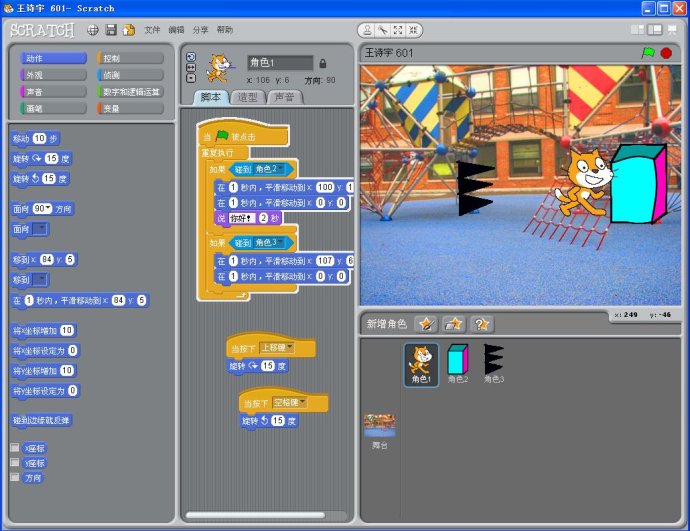The width and height of the screenshot is (690, 531).
Task: Check the 方向 reporter checkbox
Action: point(15,477)
